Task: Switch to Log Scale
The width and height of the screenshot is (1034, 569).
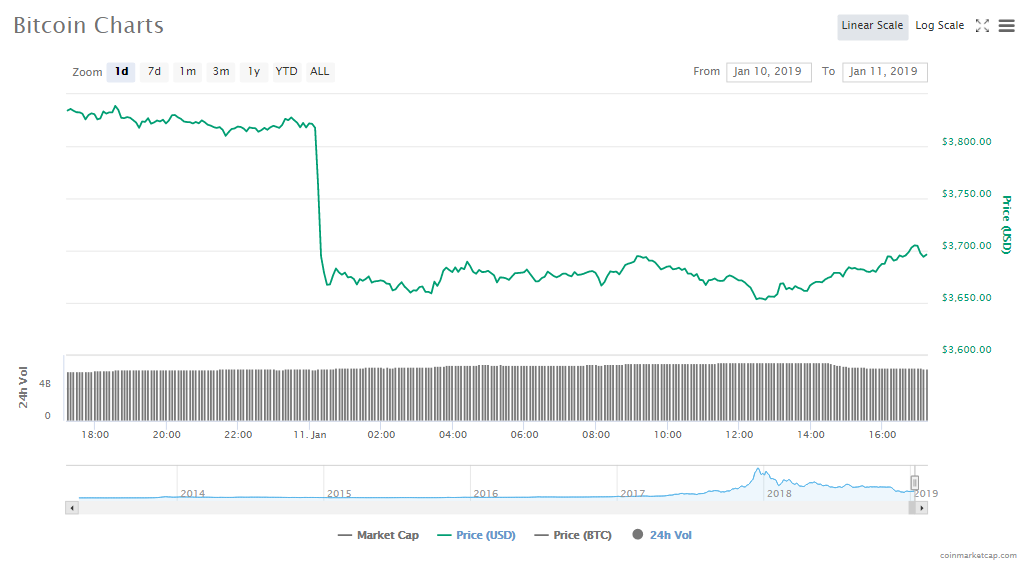Action: pos(939,26)
